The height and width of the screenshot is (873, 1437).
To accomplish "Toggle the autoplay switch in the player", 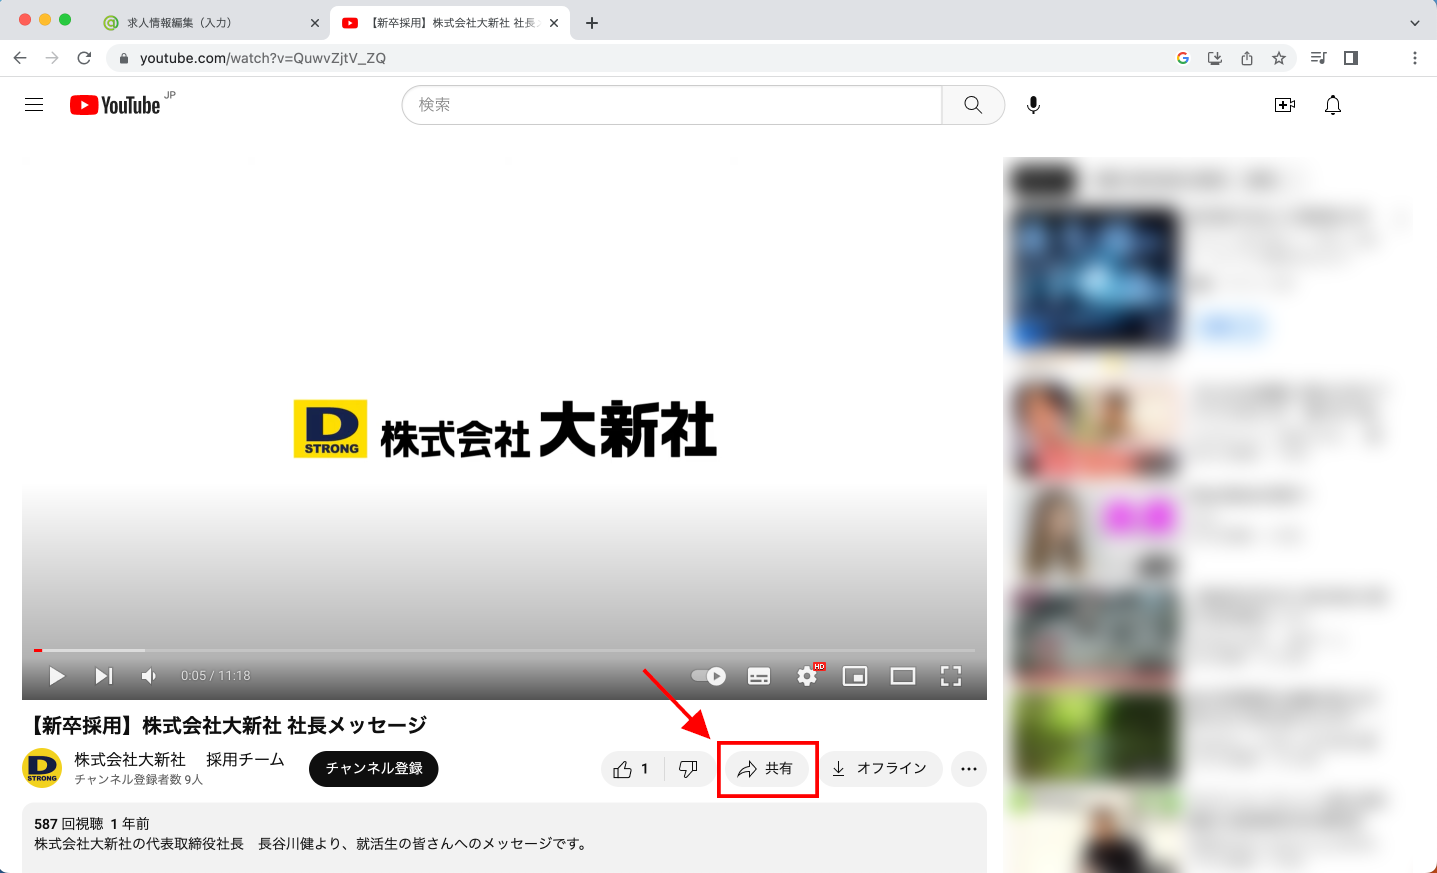I will point(709,676).
